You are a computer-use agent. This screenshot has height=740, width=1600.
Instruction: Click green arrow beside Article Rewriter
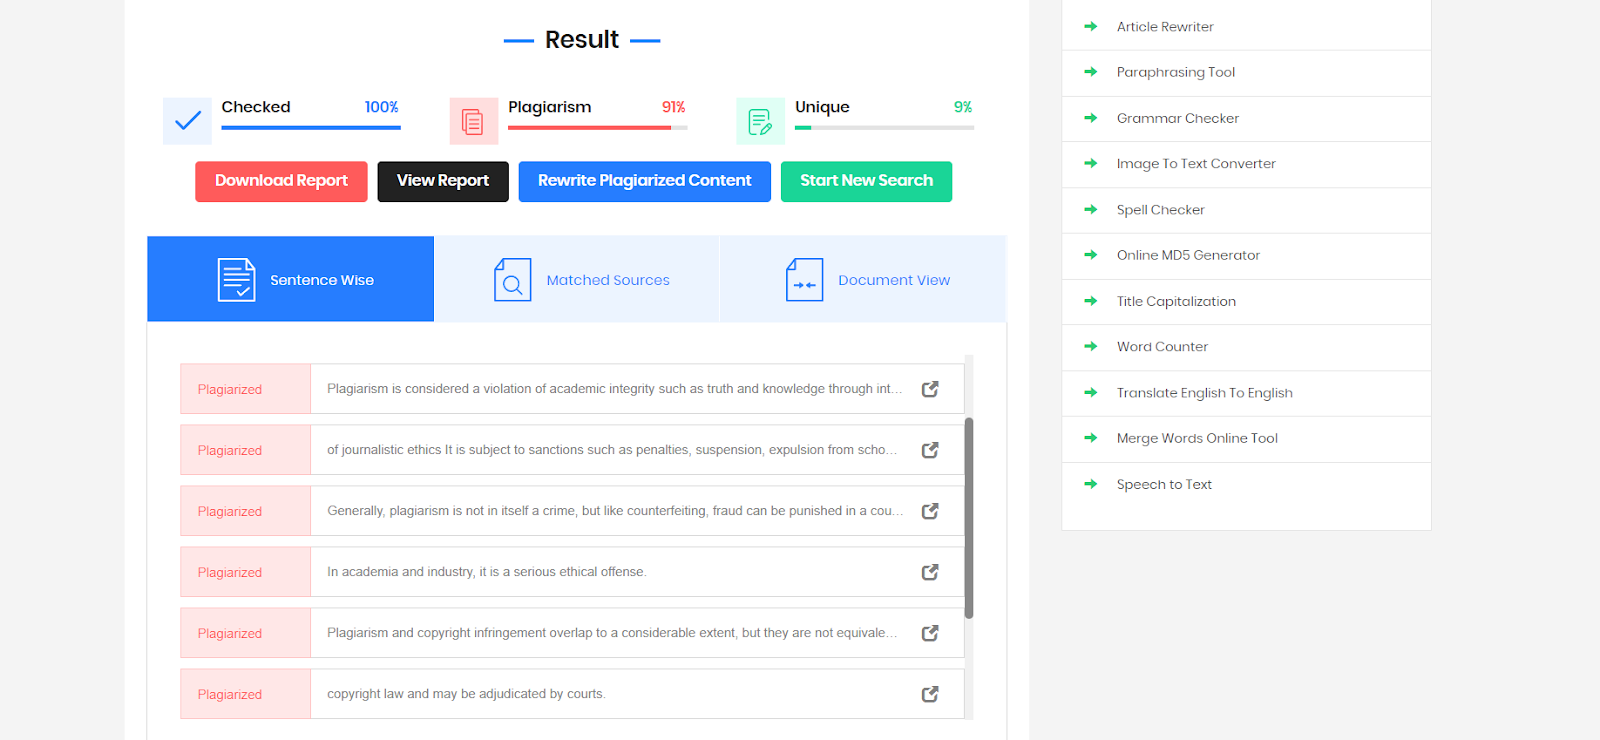coord(1091,27)
